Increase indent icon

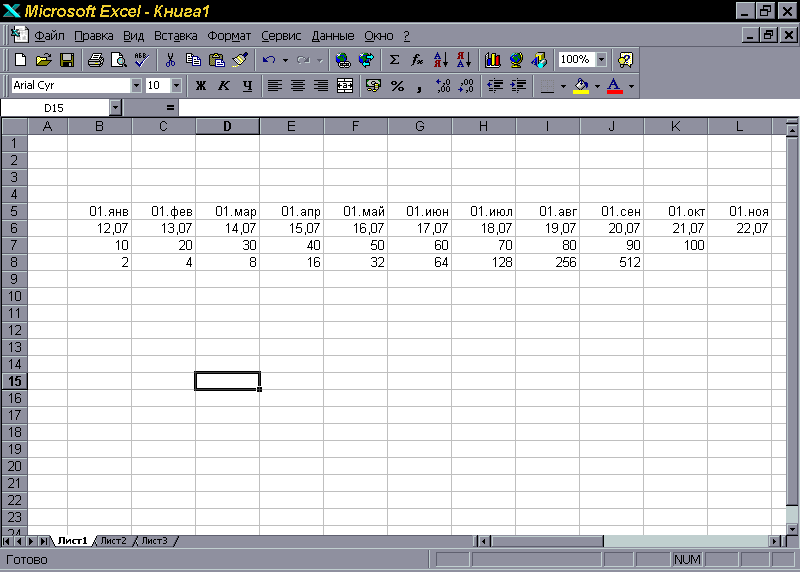(x=518, y=86)
